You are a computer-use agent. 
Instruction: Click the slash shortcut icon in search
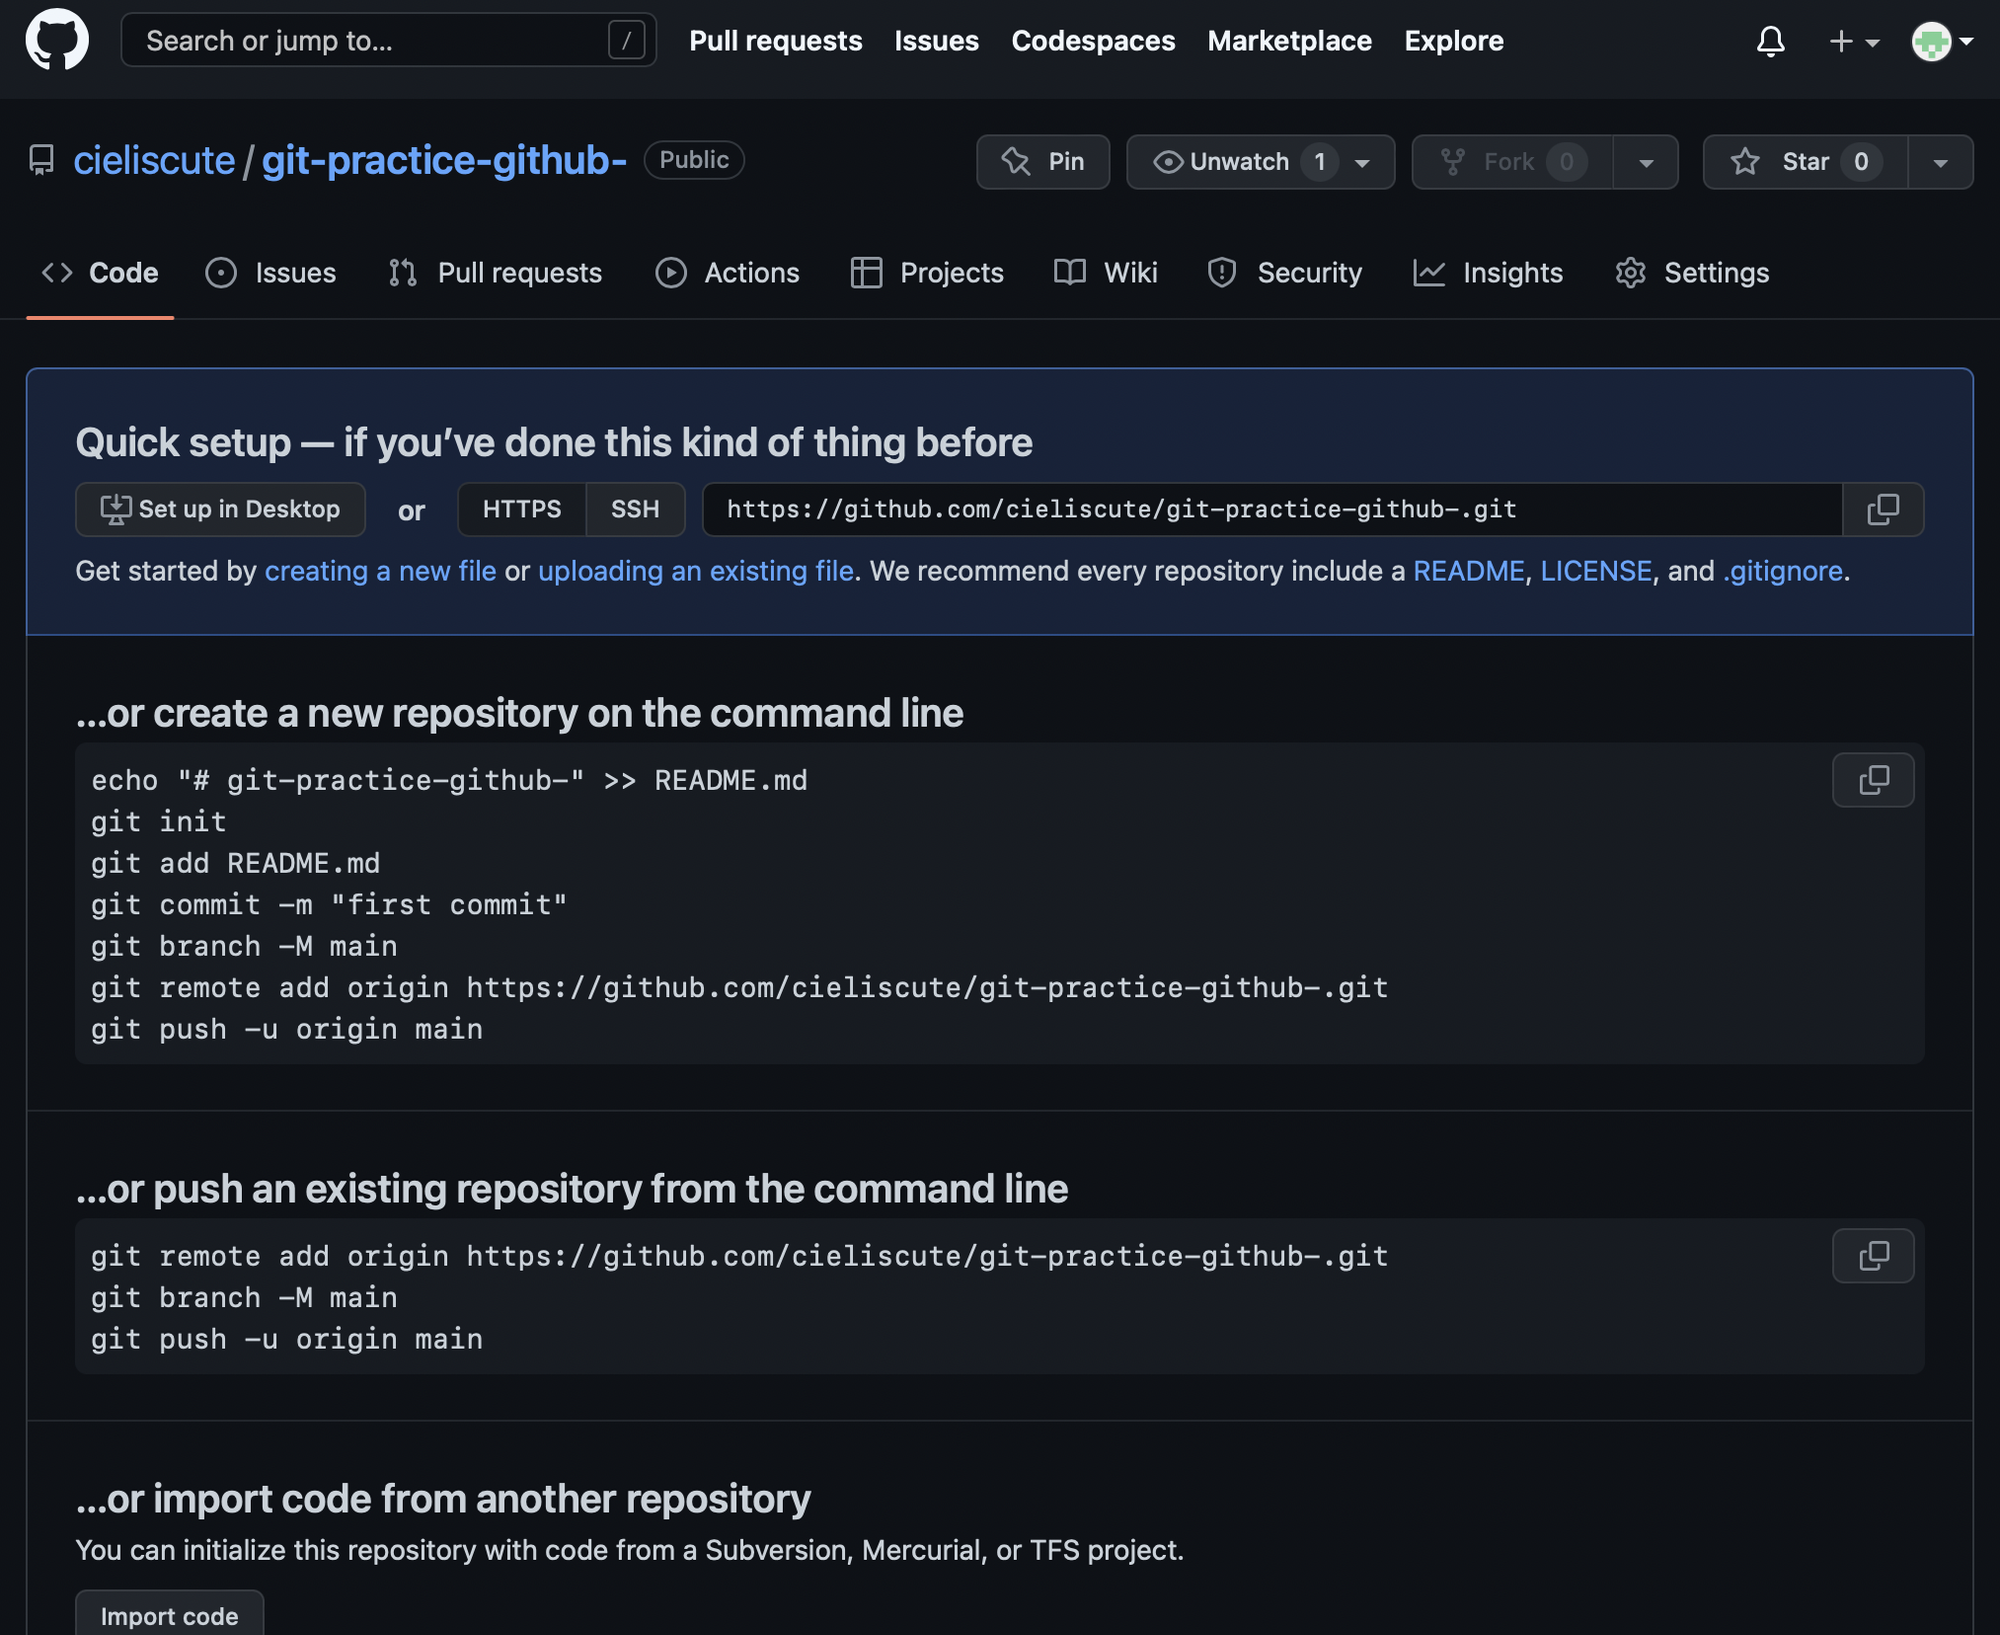point(626,41)
